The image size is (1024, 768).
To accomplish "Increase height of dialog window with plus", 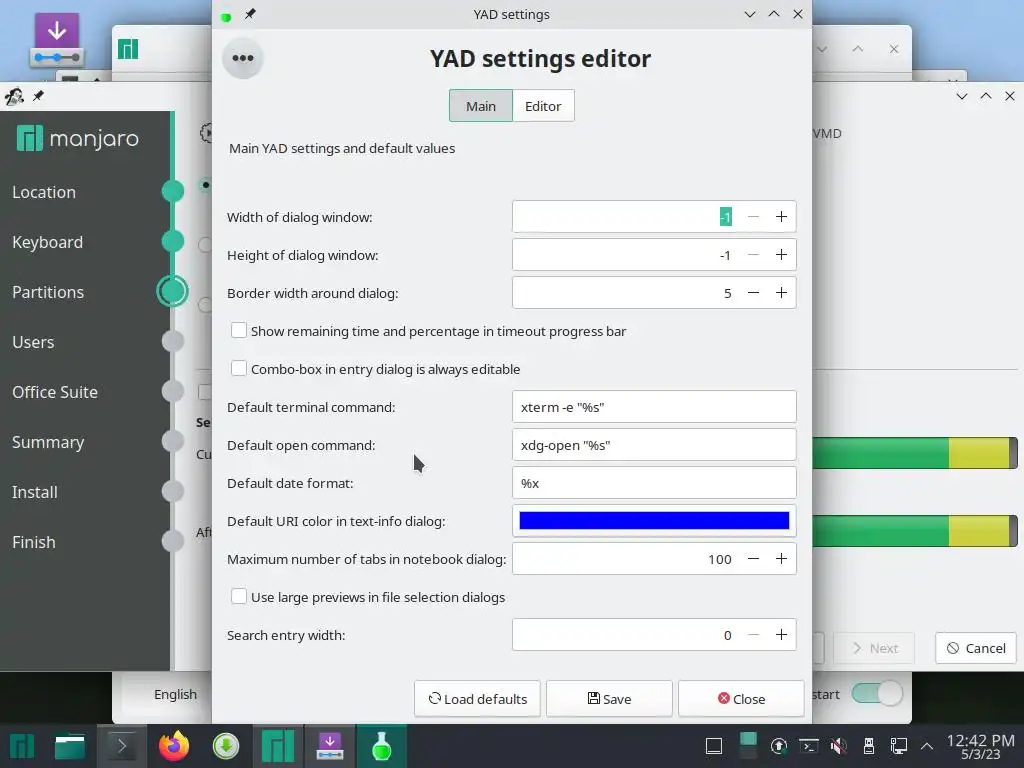I will coord(781,255).
